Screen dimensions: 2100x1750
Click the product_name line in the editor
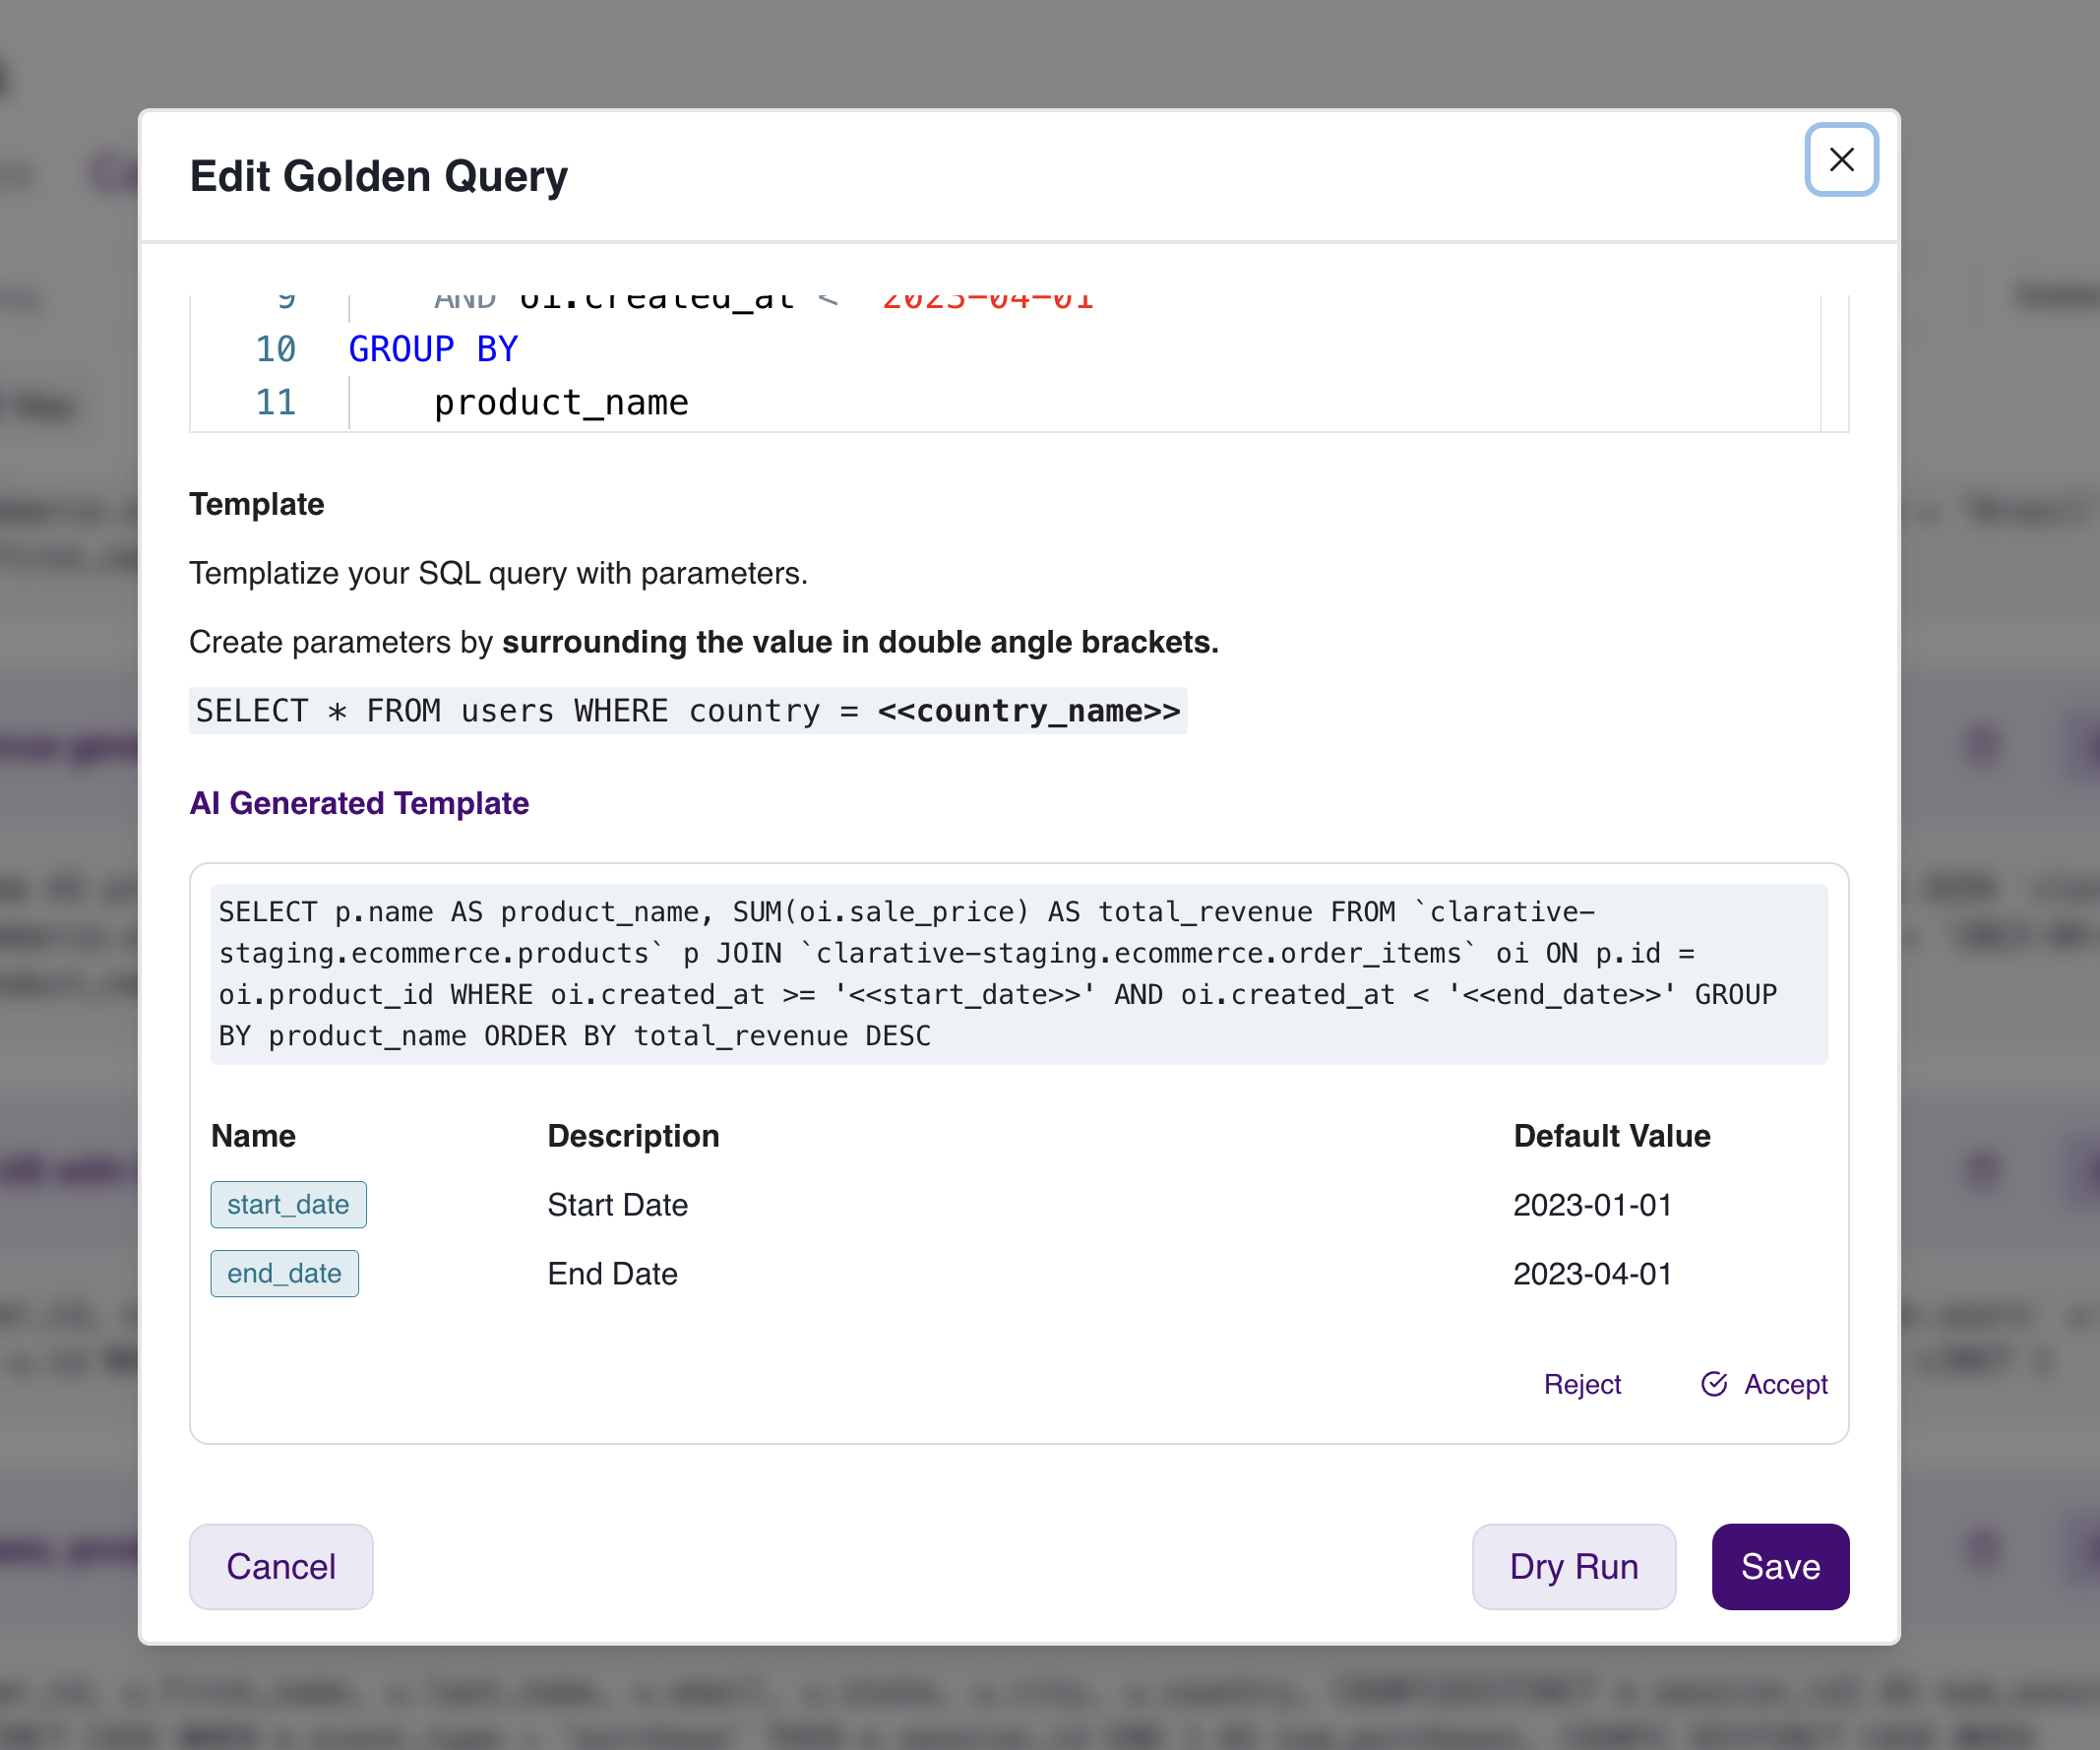pos(561,402)
